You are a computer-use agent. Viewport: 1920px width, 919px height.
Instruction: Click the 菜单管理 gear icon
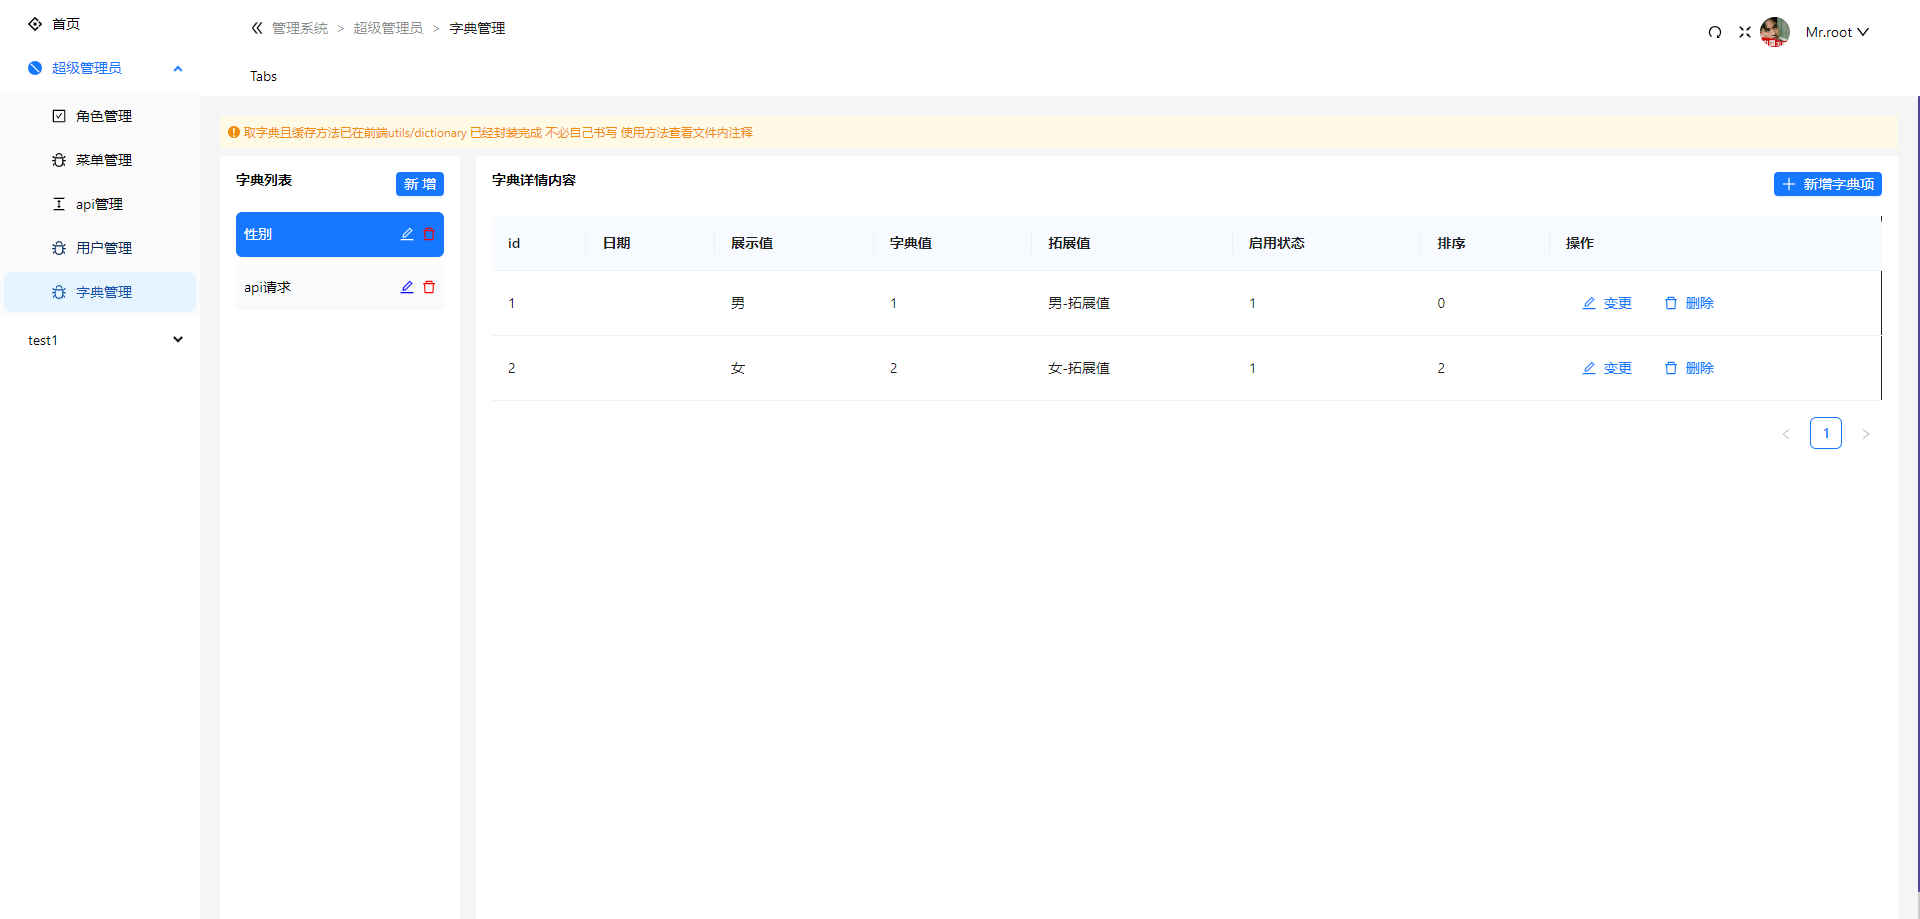click(x=59, y=160)
